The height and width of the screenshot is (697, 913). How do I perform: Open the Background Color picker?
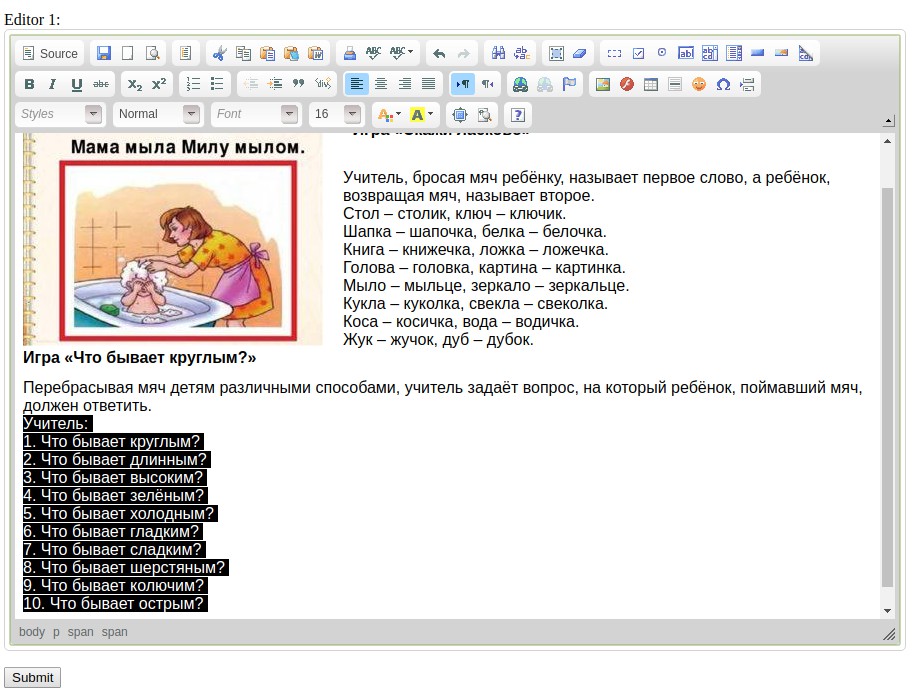coord(422,115)
